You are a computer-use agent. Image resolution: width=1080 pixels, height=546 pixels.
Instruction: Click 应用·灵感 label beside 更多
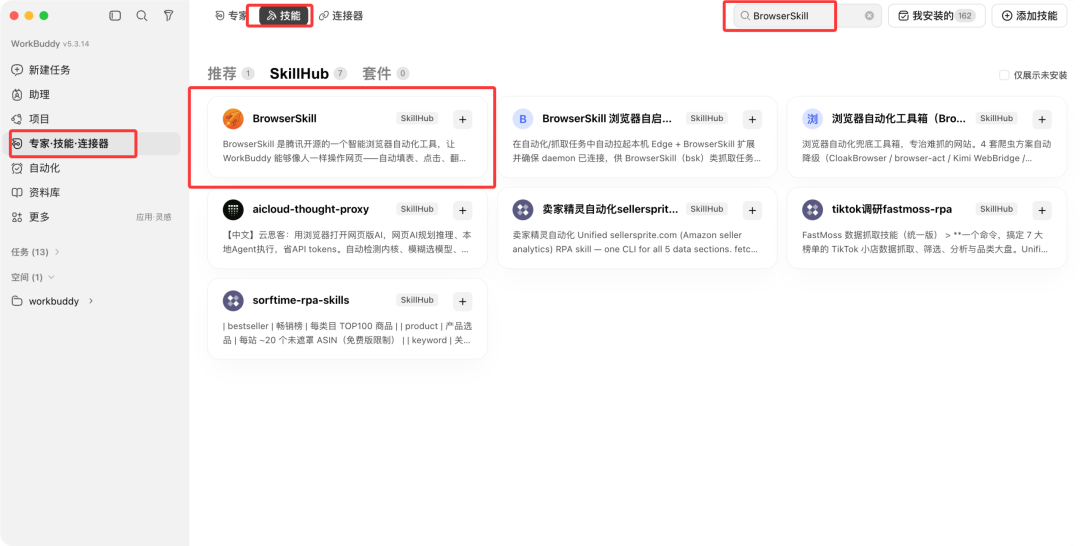tap(154, 218)
